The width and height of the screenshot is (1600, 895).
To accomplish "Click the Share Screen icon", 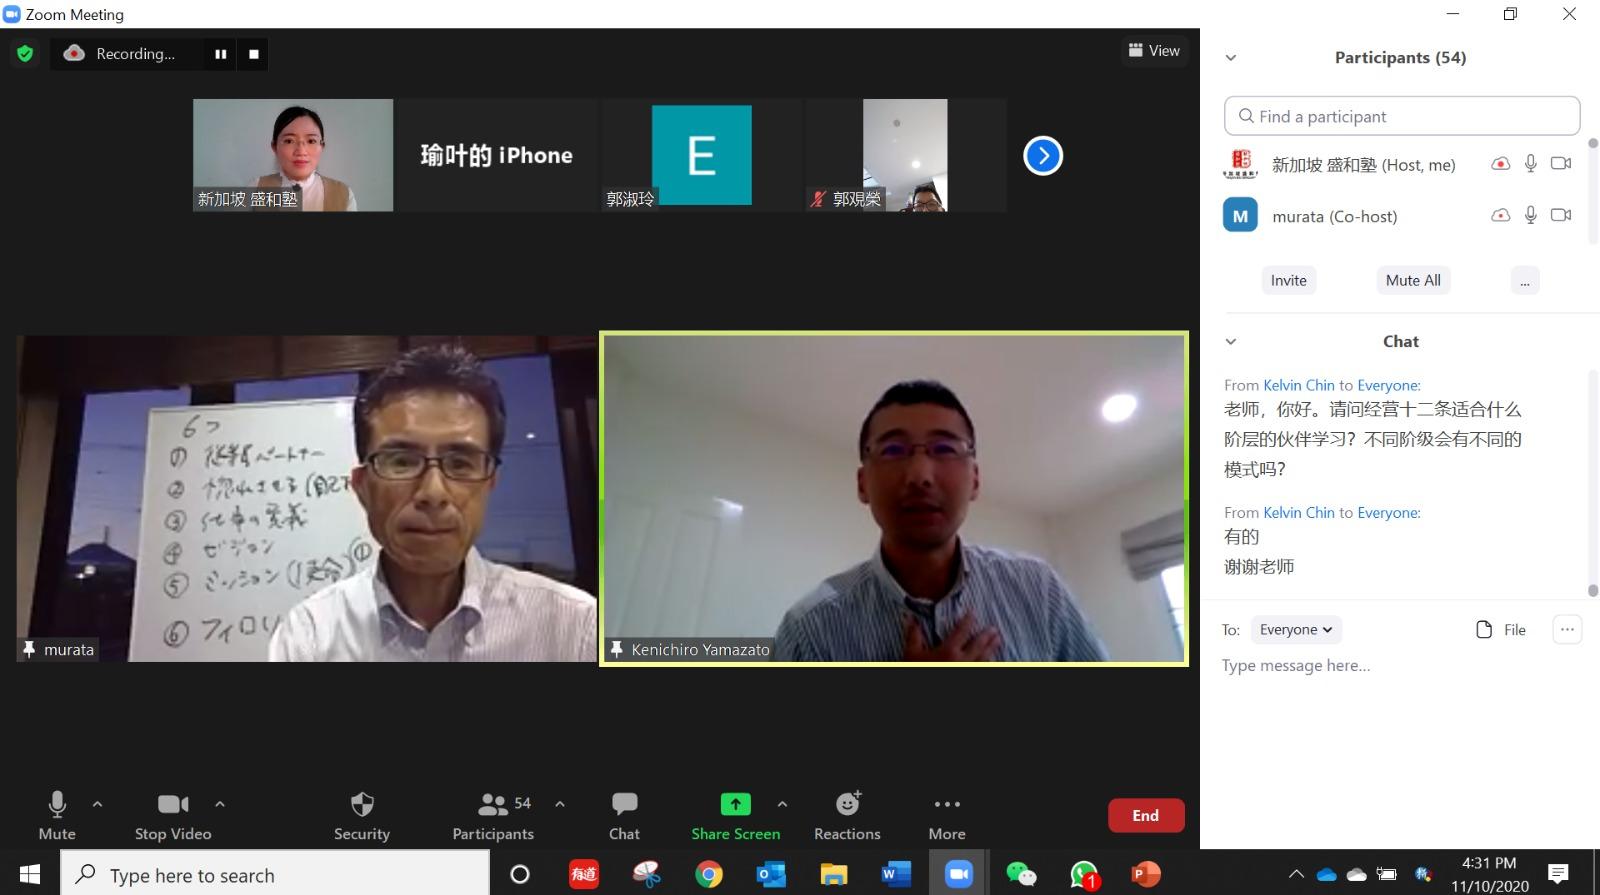I will tap(735, 805).
